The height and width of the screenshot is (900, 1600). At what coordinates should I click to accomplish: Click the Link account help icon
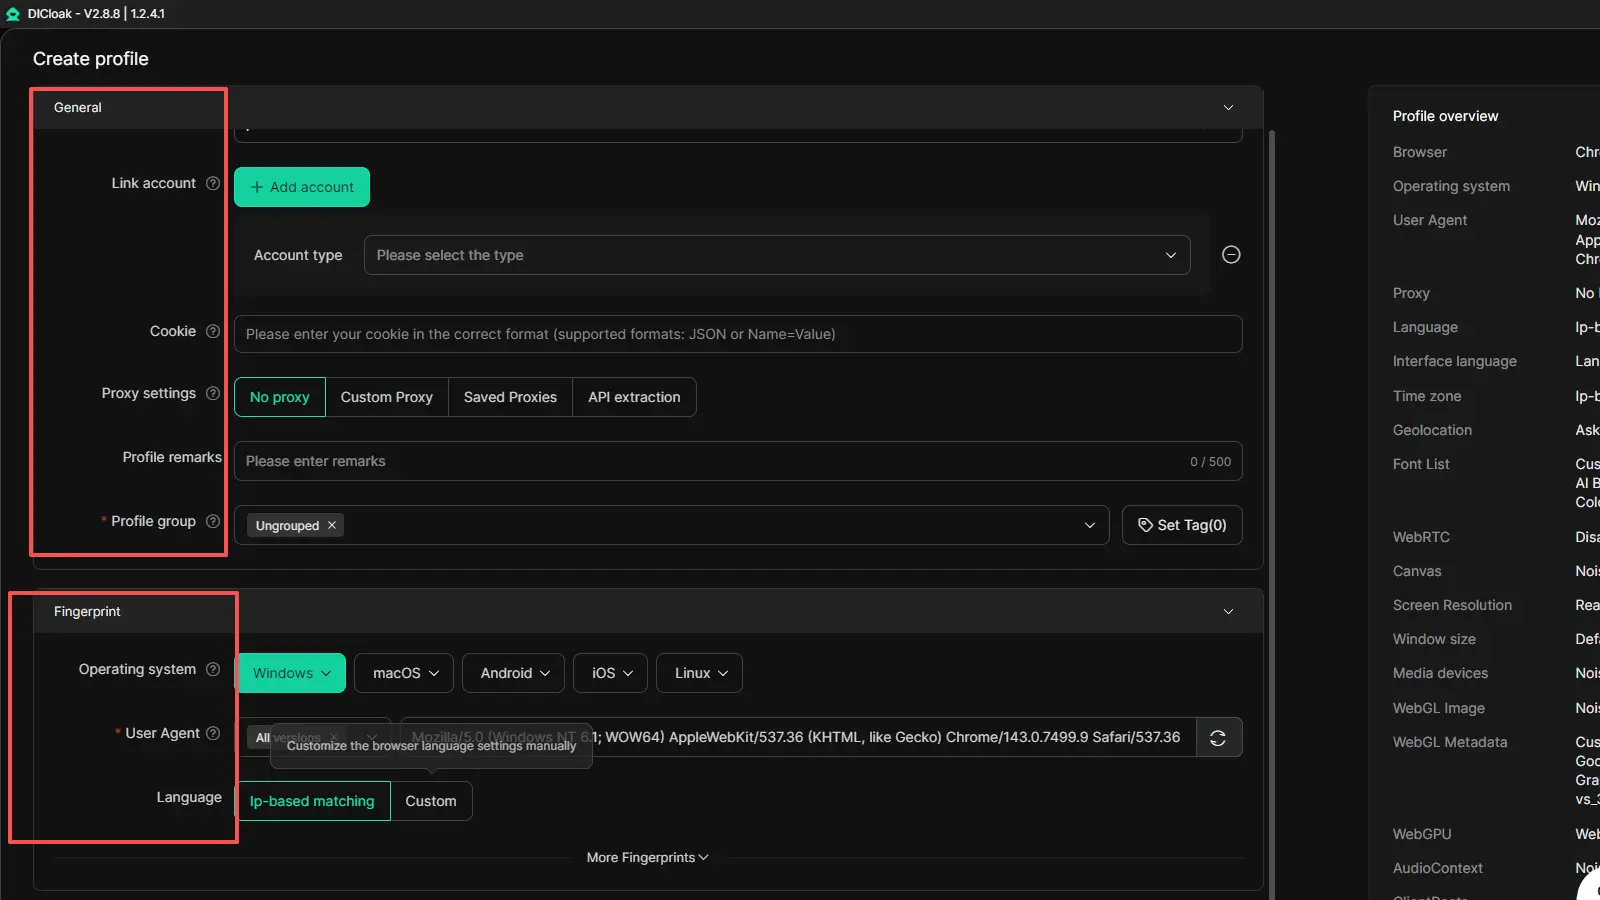click(213, 183)
